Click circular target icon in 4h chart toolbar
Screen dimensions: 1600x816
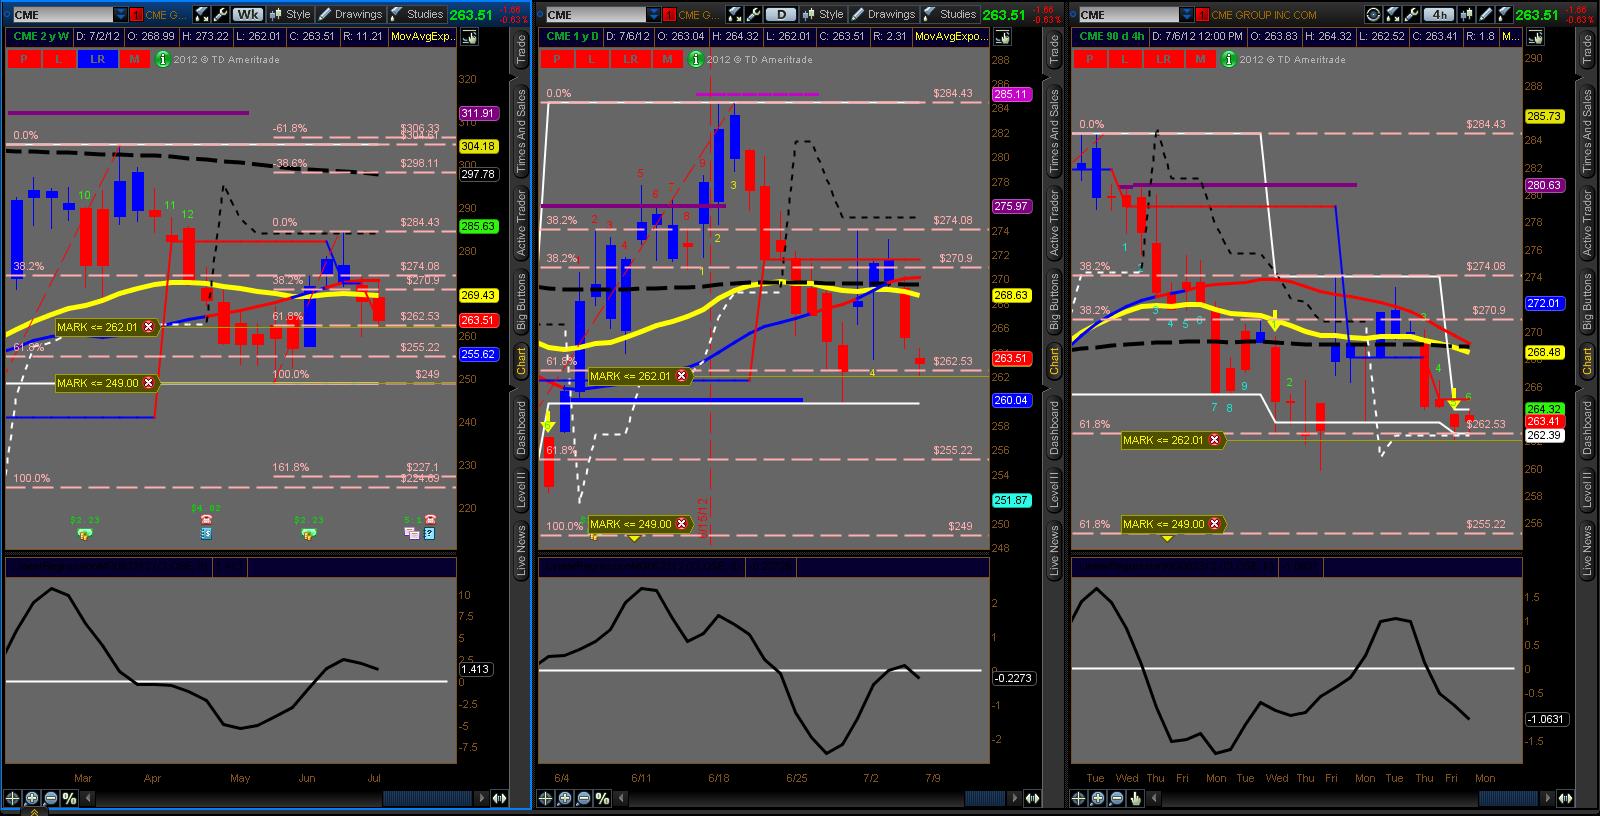[x=1373, y=14]
